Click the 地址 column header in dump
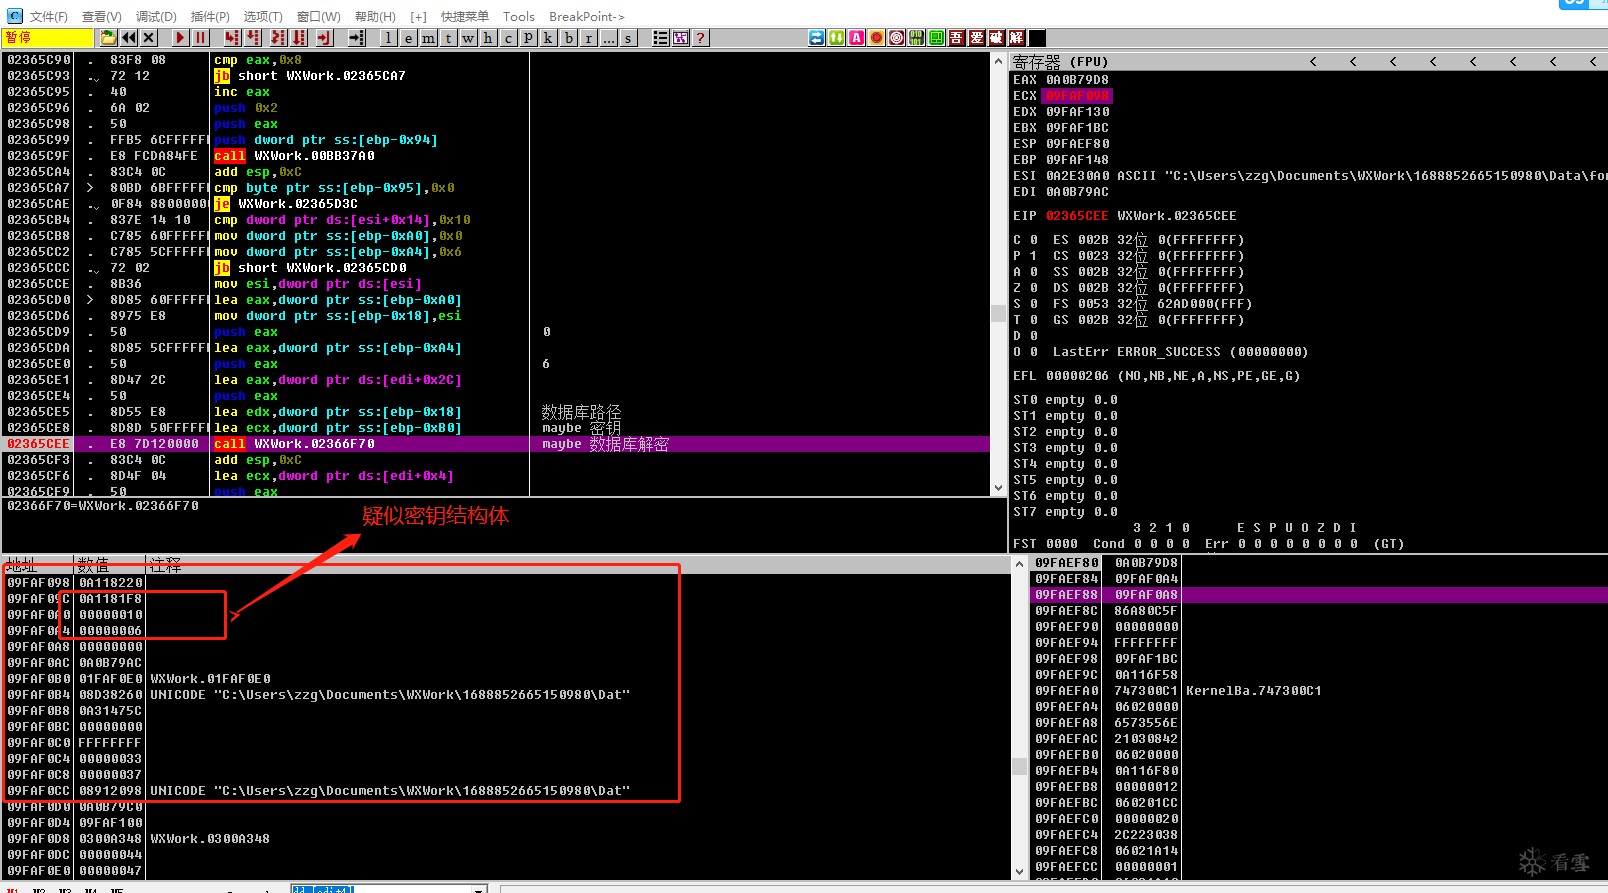The width and height of the screenshot is (1608, 893). click(38, 565)
